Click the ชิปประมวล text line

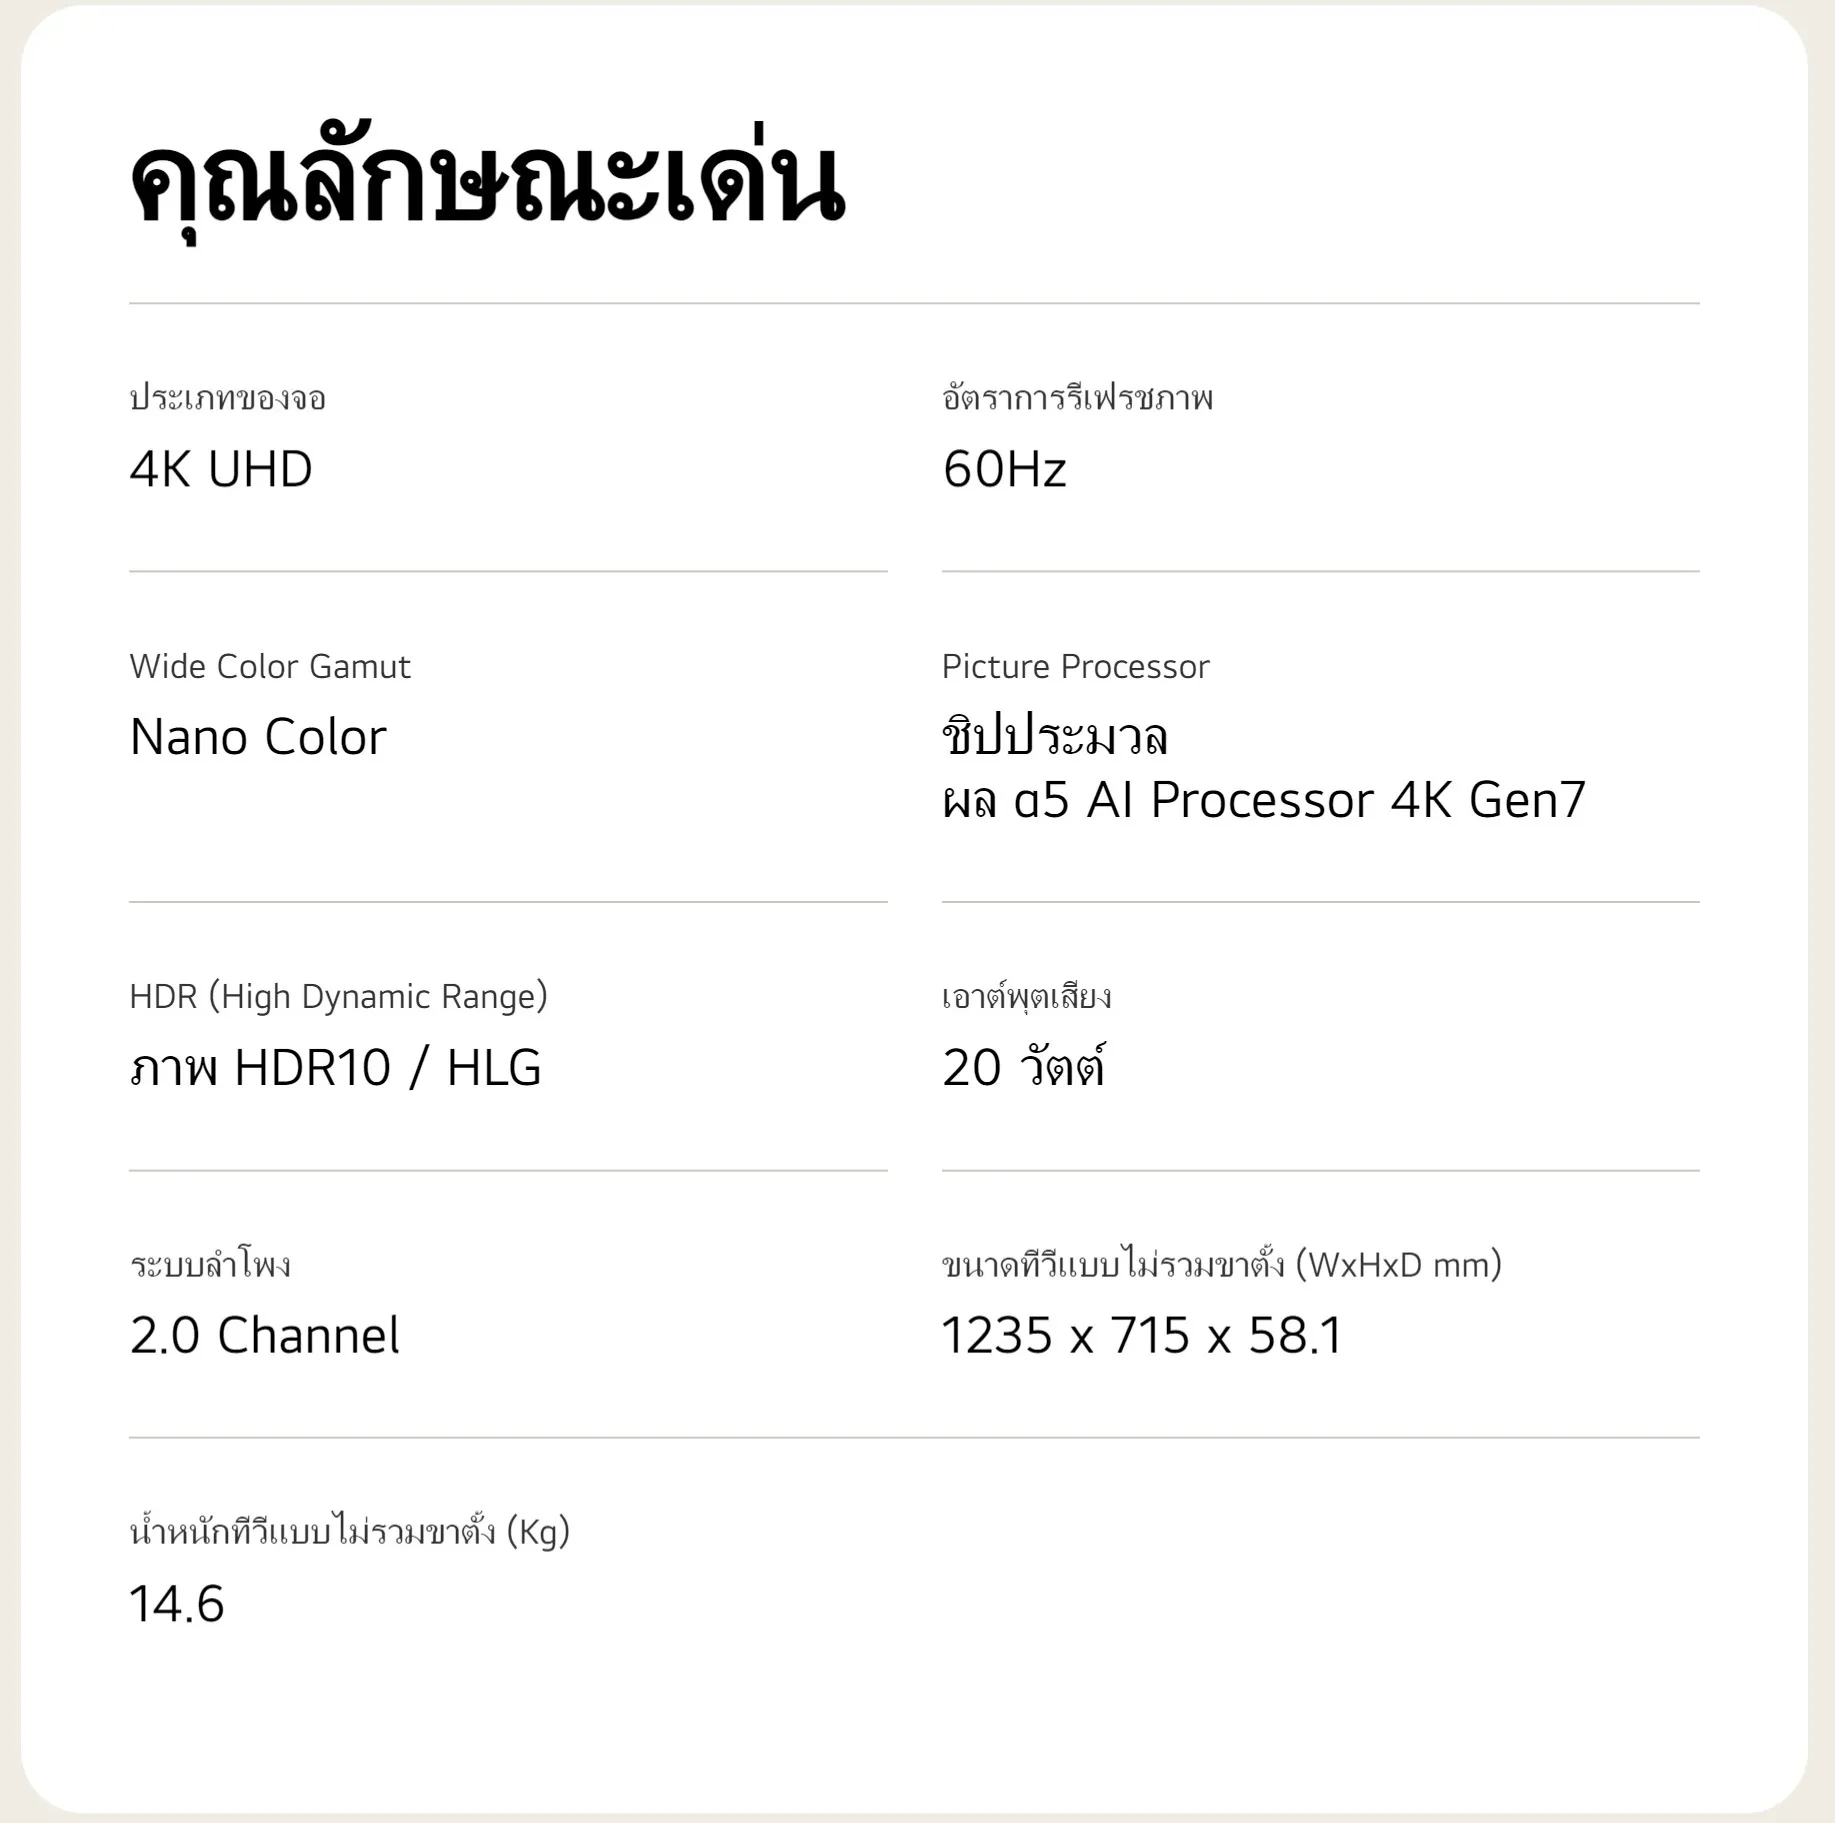1054,737
